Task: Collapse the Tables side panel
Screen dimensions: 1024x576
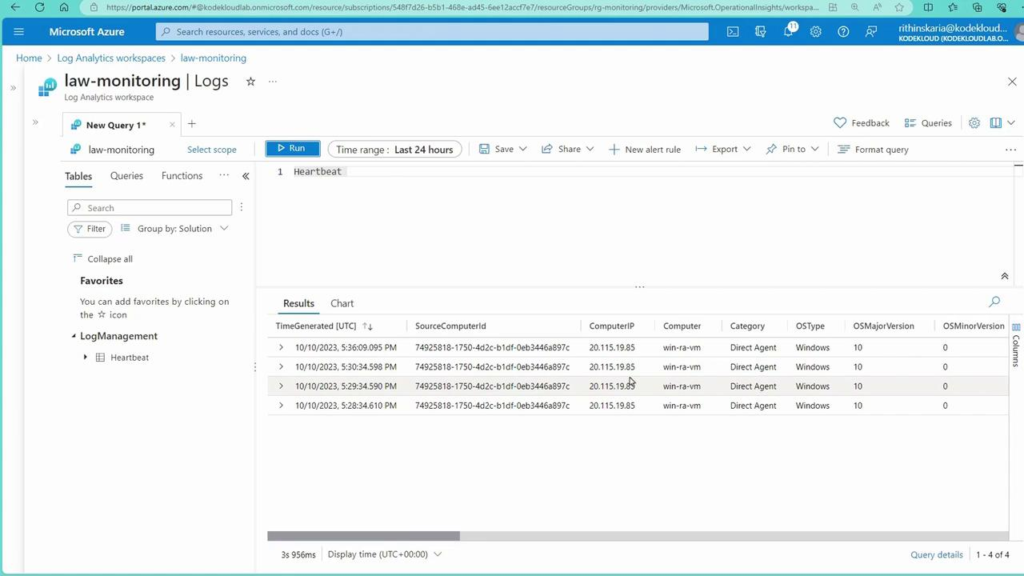Action: [x=245, y=175]
